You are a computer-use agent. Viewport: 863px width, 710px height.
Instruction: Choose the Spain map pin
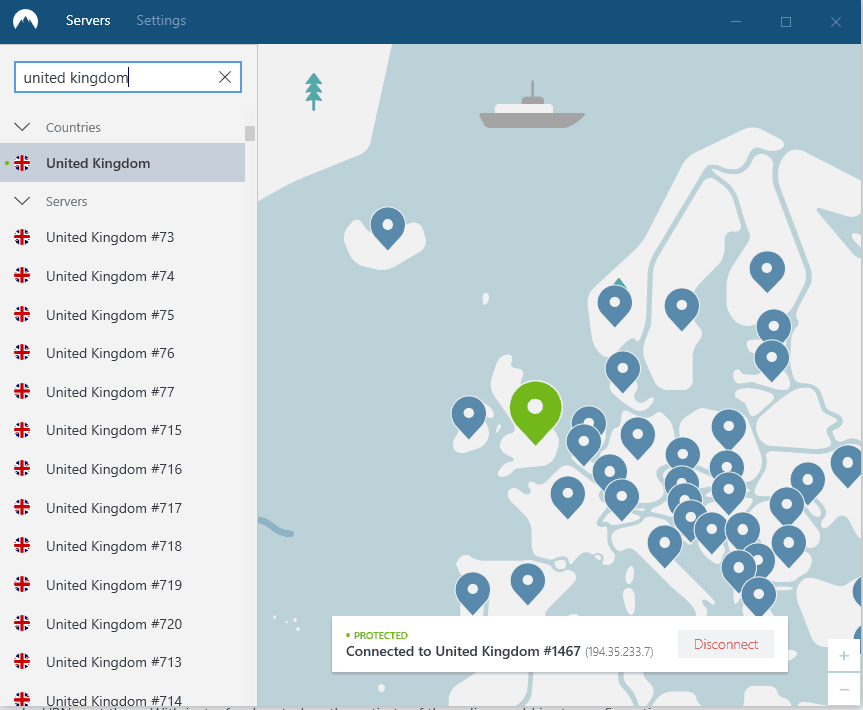coord(527,583)
